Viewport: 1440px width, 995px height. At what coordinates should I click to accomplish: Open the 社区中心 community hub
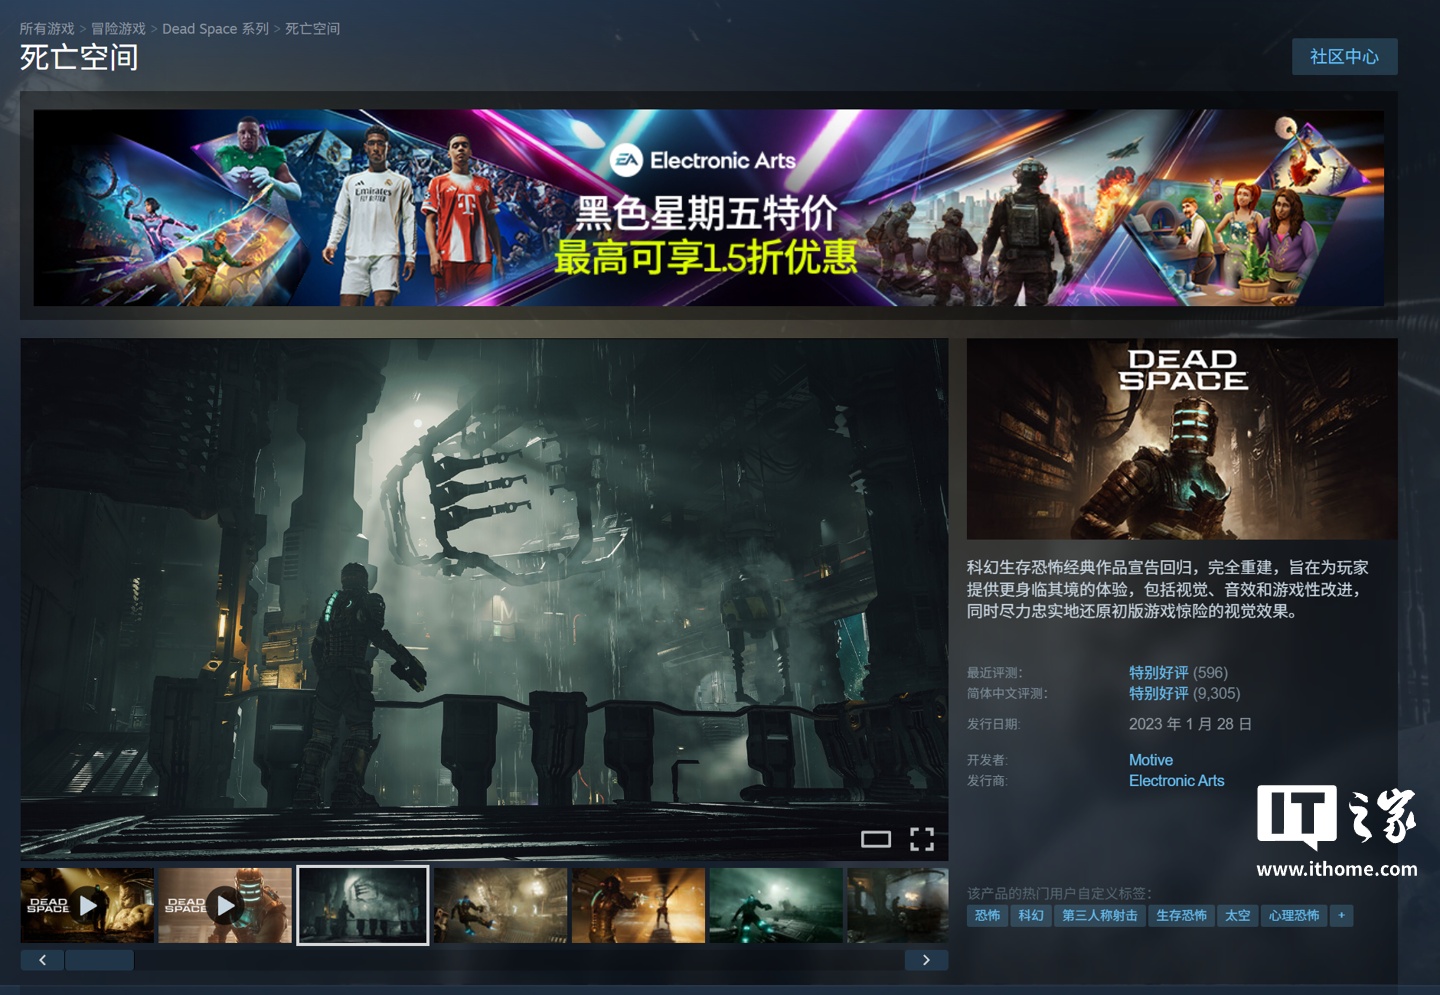coord(1344,57)
